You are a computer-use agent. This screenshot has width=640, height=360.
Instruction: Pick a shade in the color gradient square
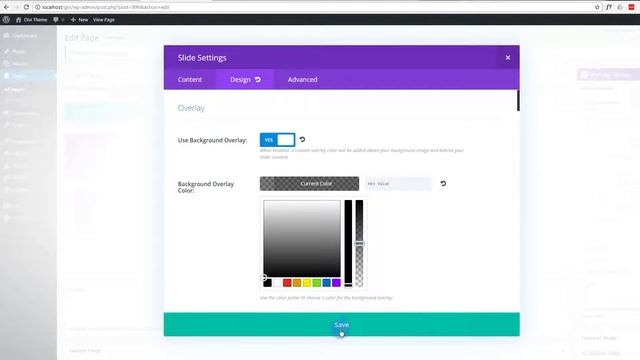coord(302,238)
